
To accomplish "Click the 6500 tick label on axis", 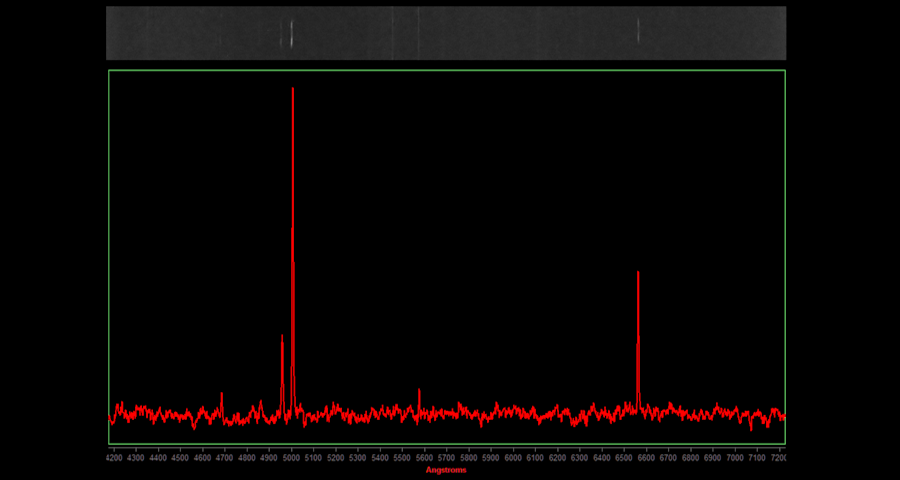I will pyautogui.click(x=624, y=458).
